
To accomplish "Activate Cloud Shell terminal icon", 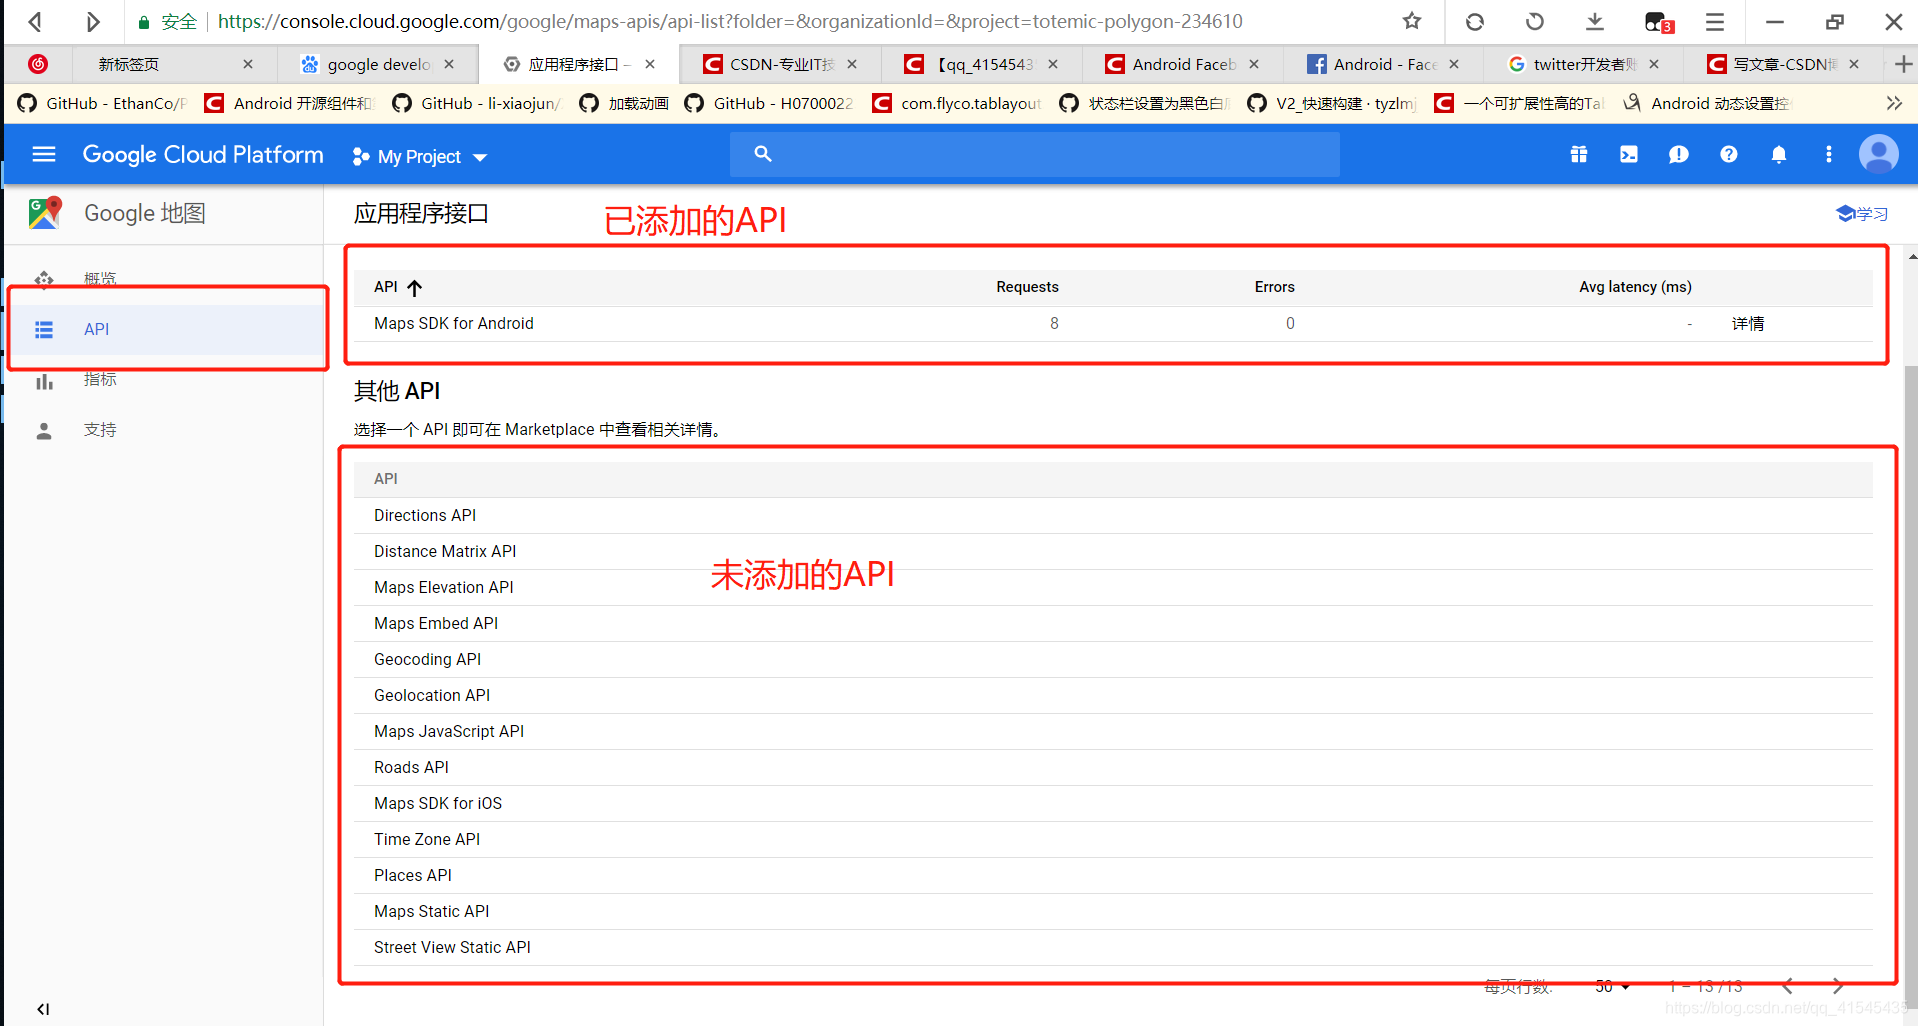I will (x=1629, y=154).
